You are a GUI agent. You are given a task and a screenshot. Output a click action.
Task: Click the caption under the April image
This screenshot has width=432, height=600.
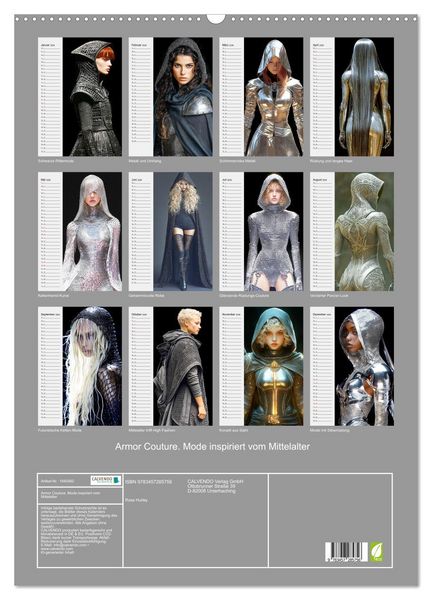click(331, 161)
